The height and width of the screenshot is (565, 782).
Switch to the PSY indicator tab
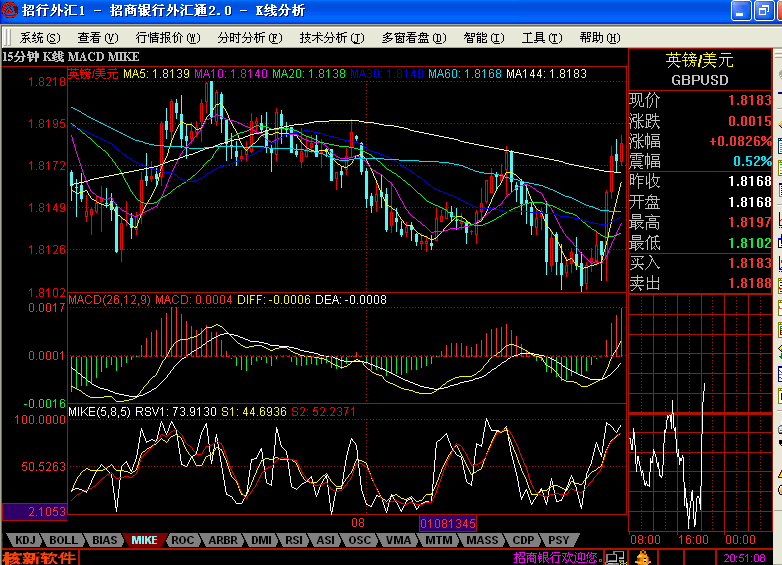coord(558,540)
